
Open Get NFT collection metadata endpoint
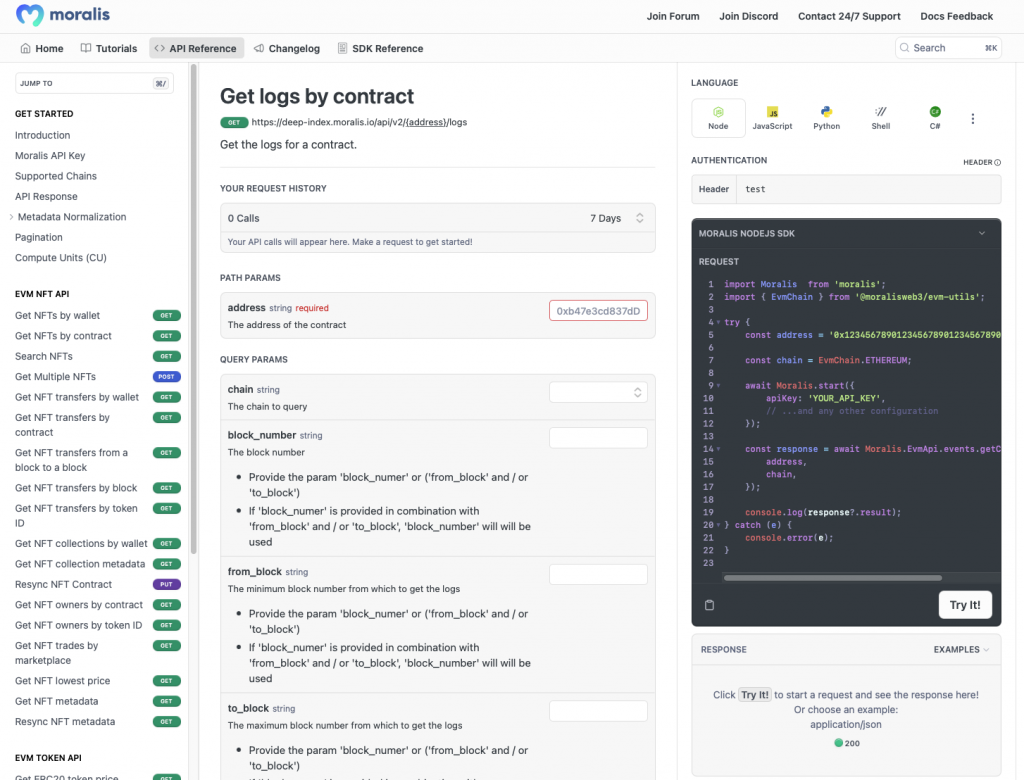click(x=80, y=564)
